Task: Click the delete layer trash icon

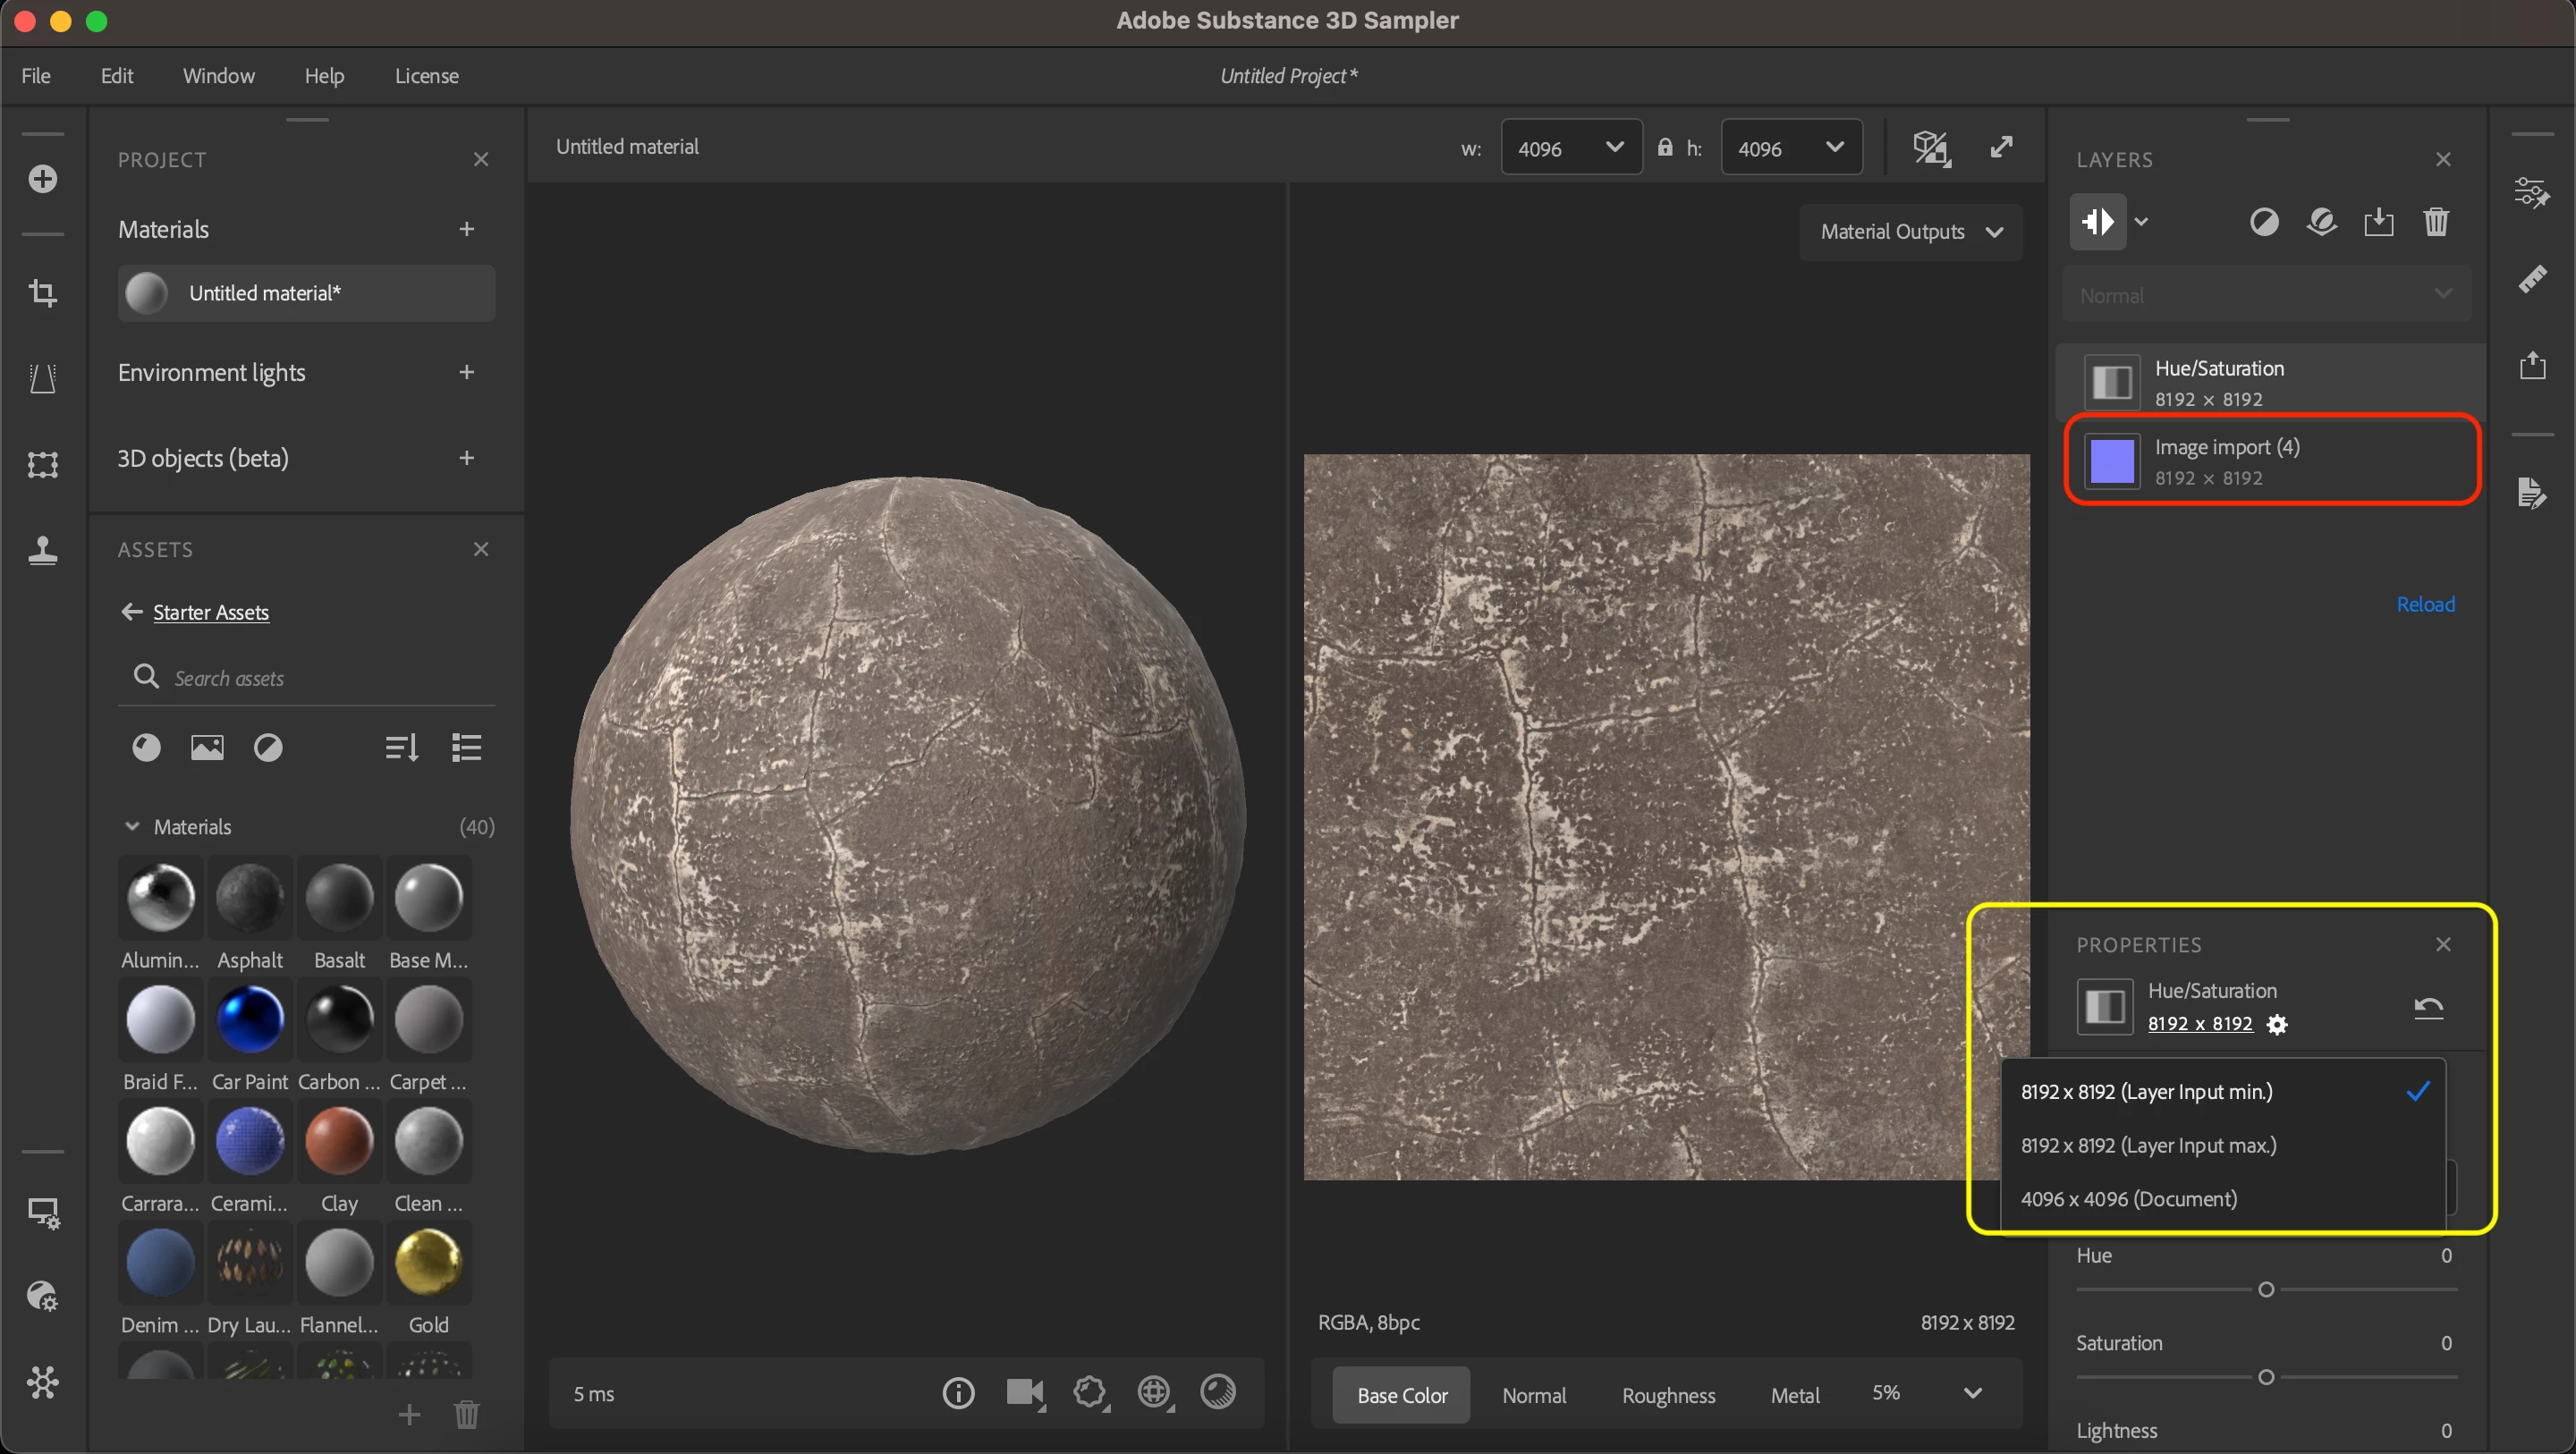Action: tap(2436, 222)
